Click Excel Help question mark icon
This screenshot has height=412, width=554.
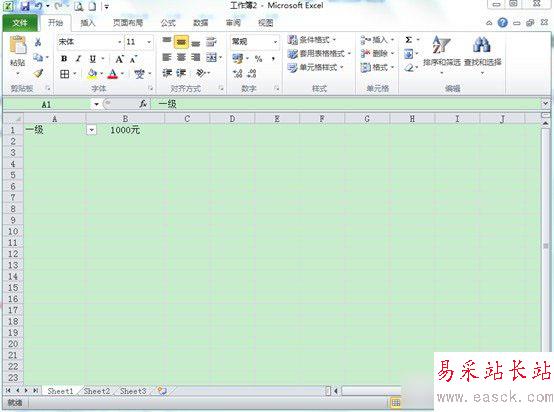click(x=502, y=23)
